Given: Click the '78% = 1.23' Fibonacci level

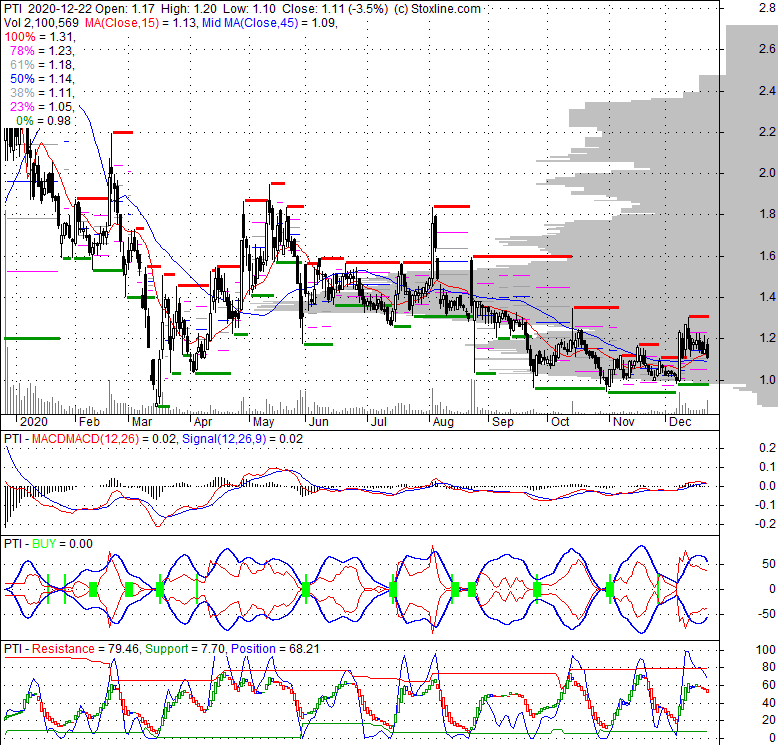Looking at the screenshot, I should click(x=42, y=51).
